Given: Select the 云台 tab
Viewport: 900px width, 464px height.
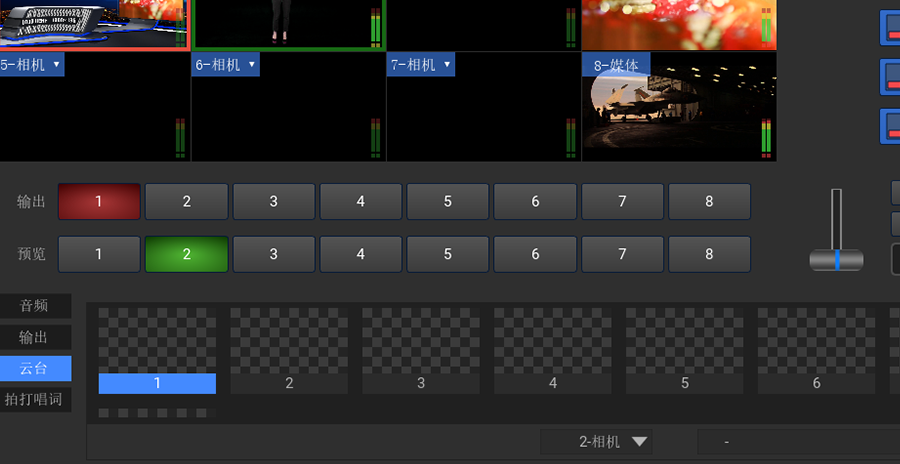Looking at the screenshot, I should pyautogui.click(x=35, y=368).
